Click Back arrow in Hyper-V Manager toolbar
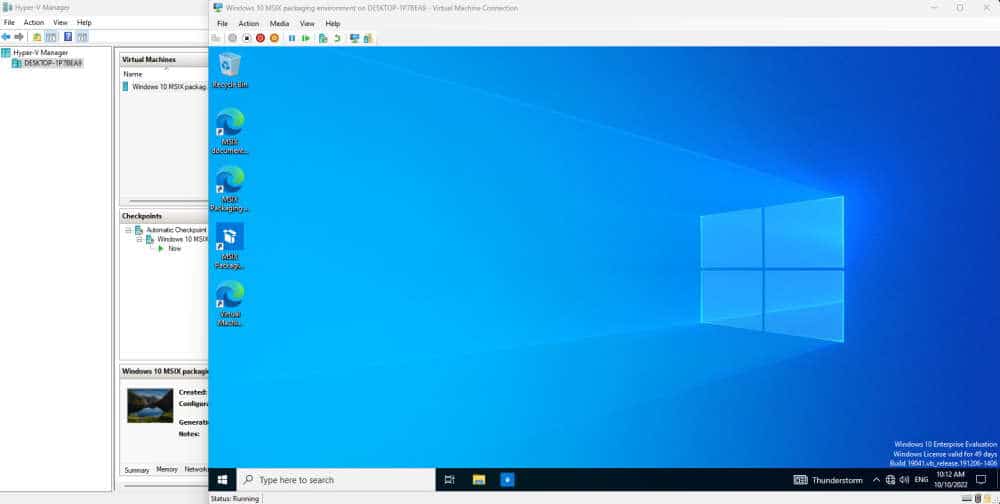1000x504 pixels. point(6,37)
